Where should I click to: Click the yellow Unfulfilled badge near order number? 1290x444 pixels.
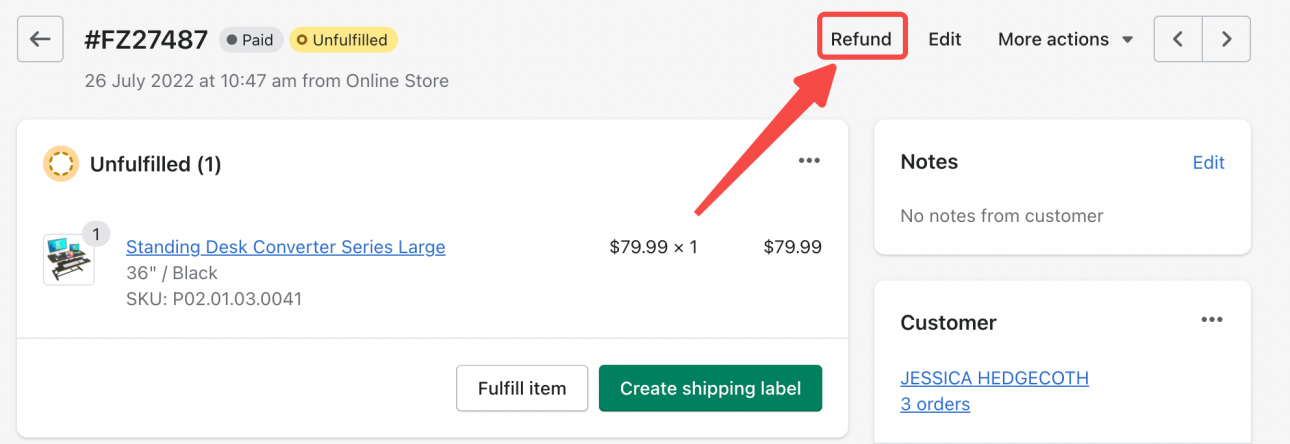(x=344, y=40)
